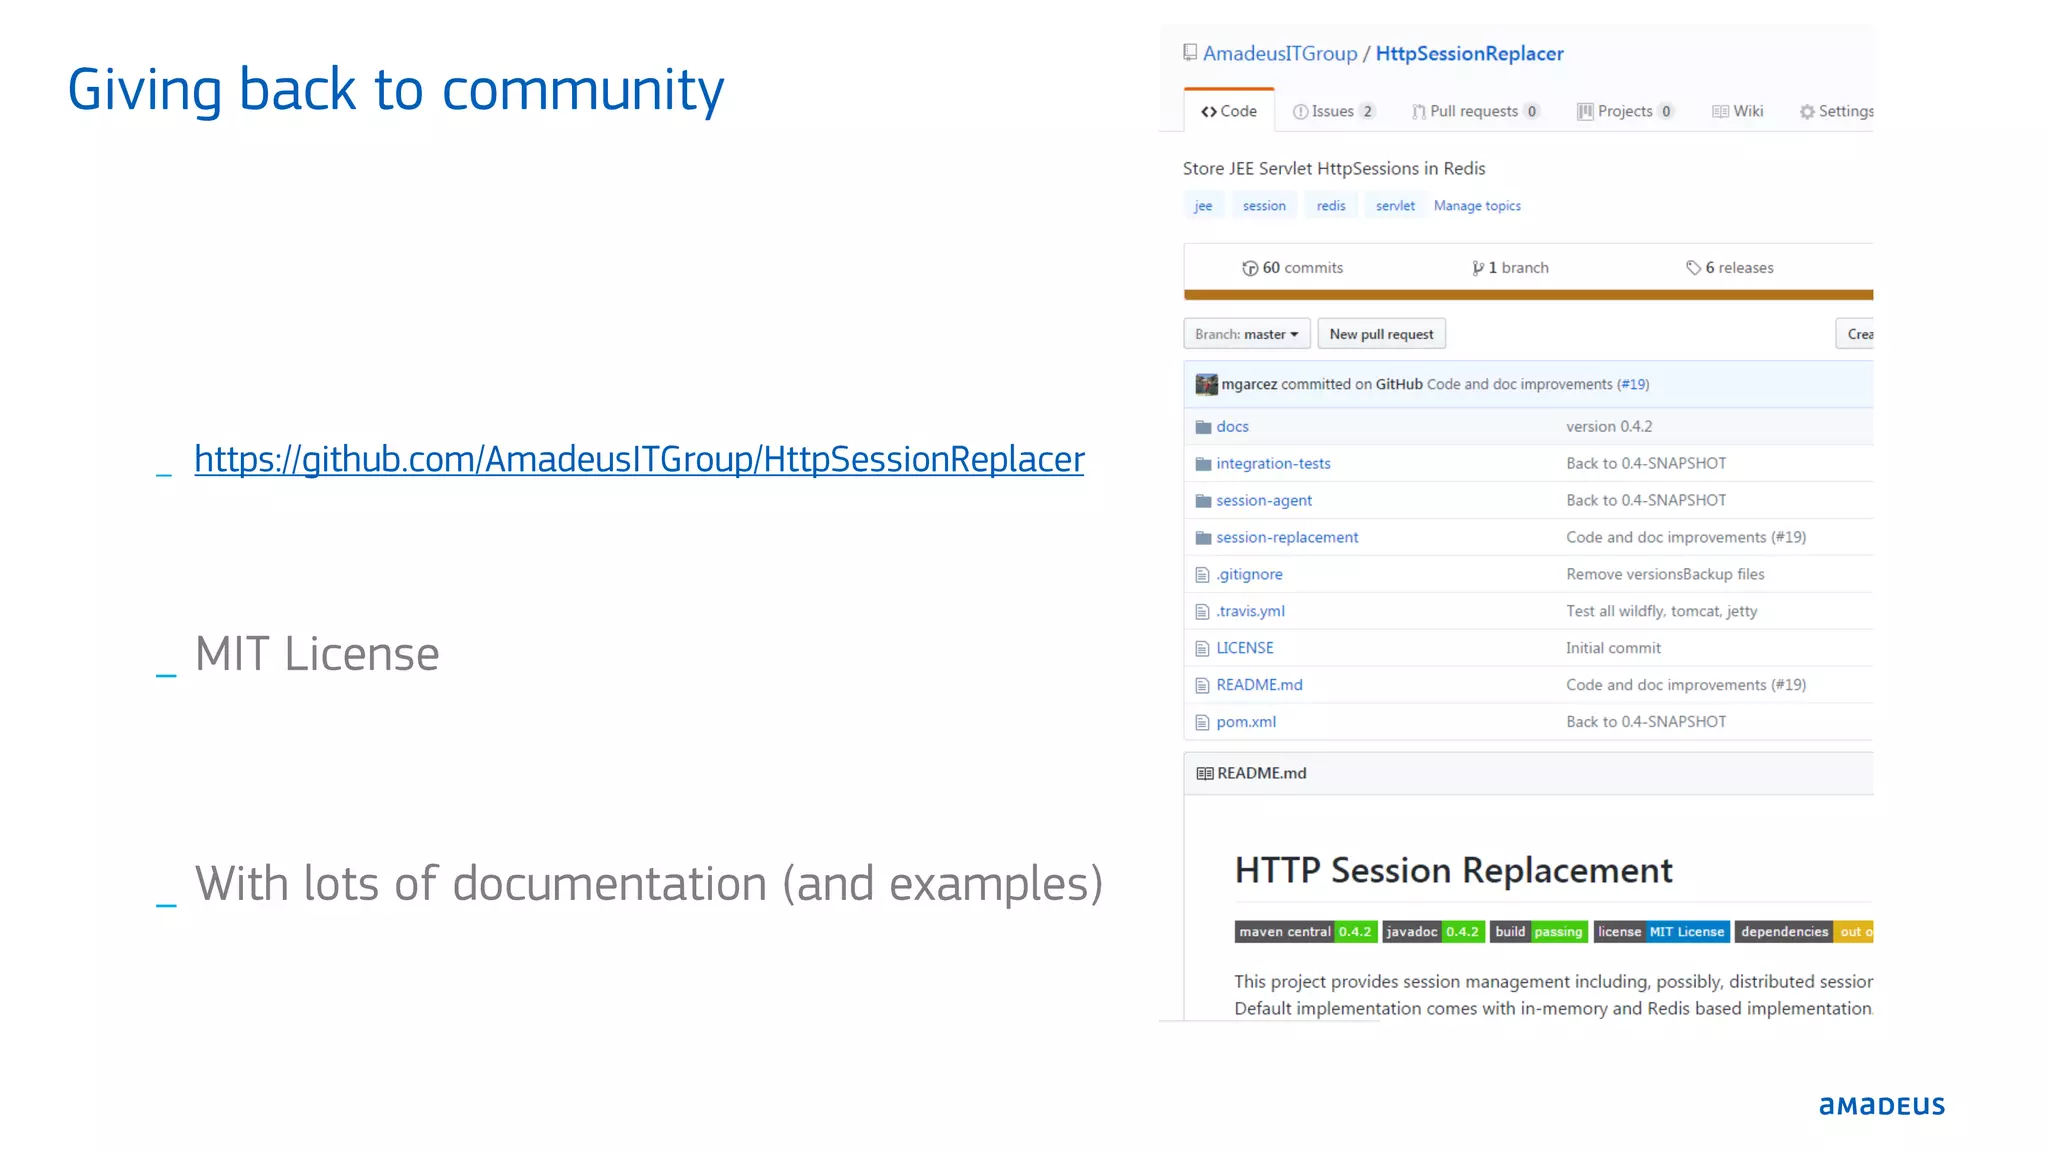Click the pom.xml file icon
The width and height of the screenshot is (2048, 1152).
tap(1202, 723)
